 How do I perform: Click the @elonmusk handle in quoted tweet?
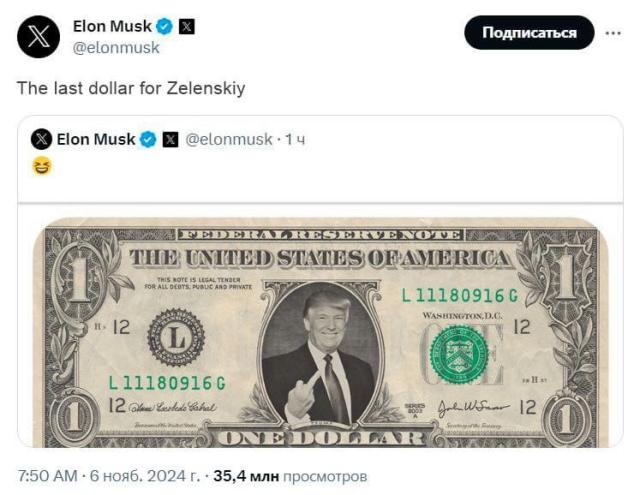click(229, 140)
